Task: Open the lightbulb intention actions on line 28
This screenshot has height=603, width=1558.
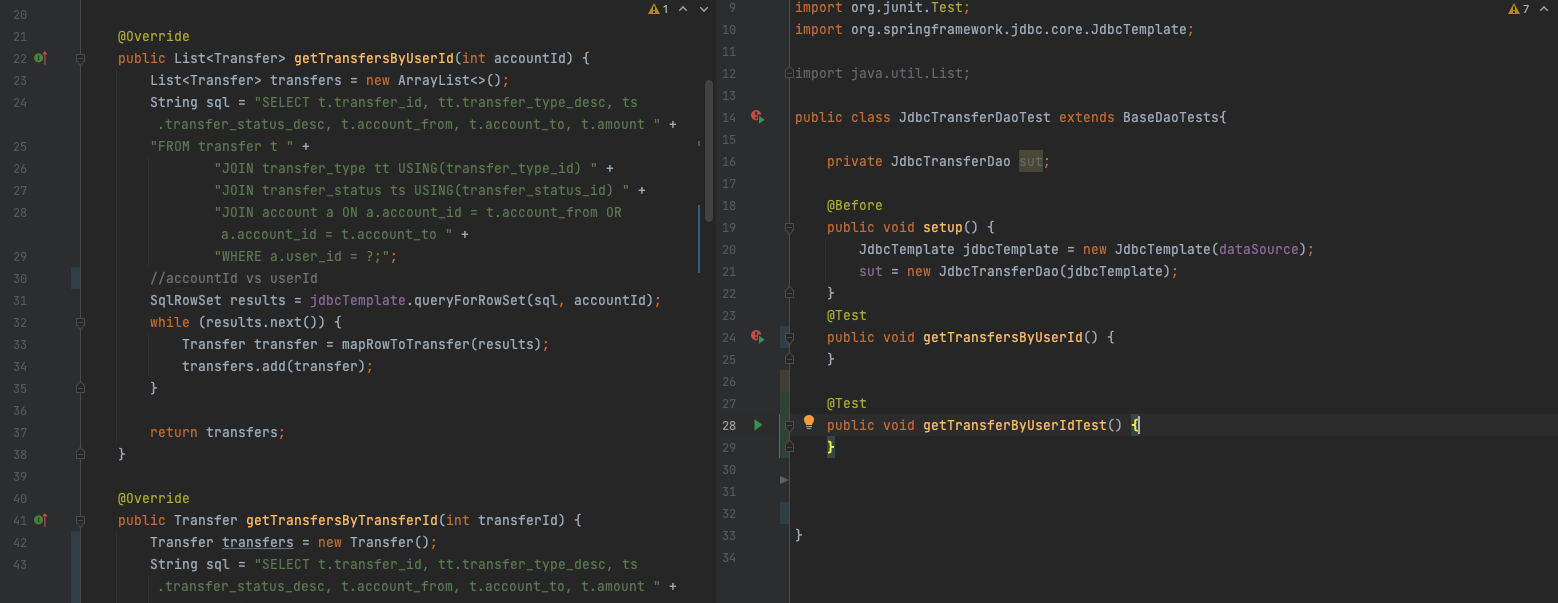Action: click(x=810, y=423)
